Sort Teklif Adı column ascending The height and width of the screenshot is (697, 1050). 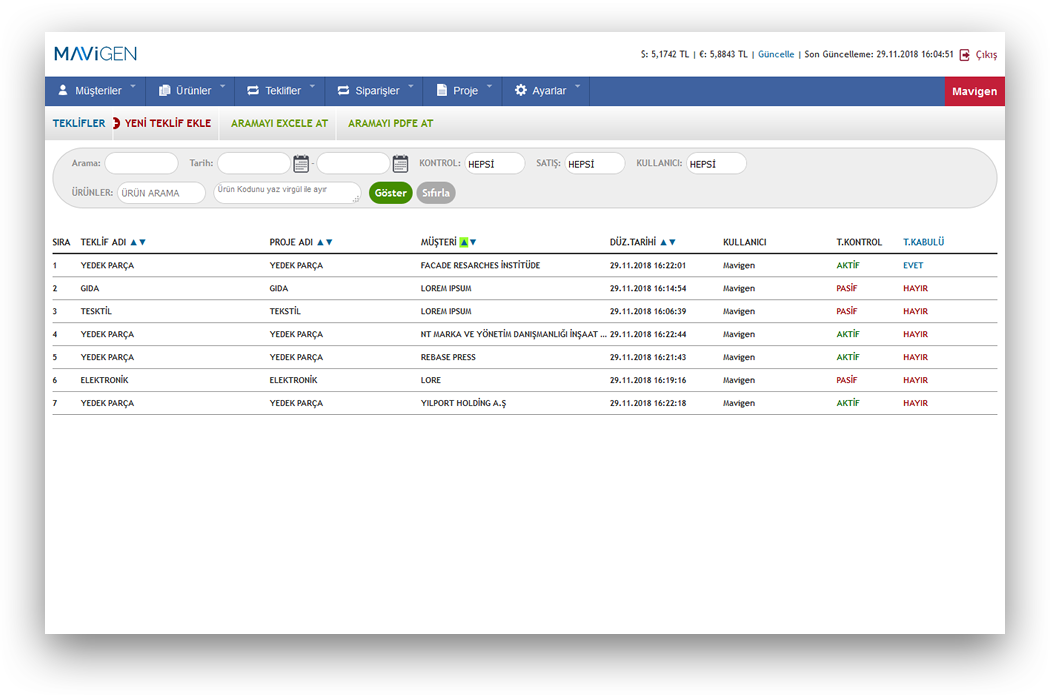coord(134,242)
